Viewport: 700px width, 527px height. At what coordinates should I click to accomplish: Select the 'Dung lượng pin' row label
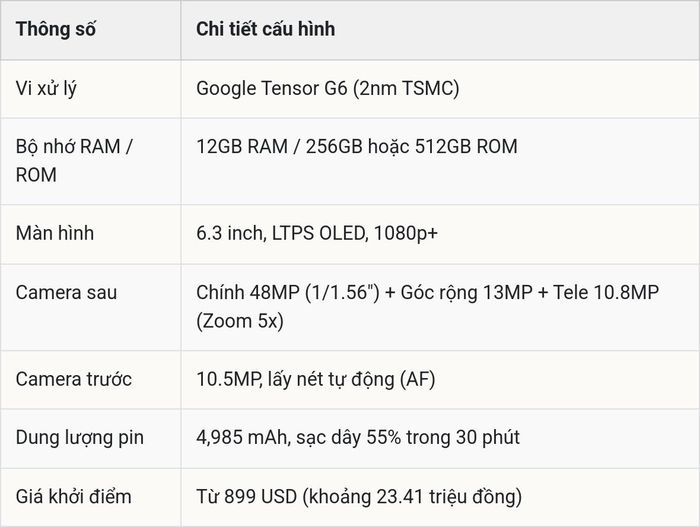(x=79, y=437)
